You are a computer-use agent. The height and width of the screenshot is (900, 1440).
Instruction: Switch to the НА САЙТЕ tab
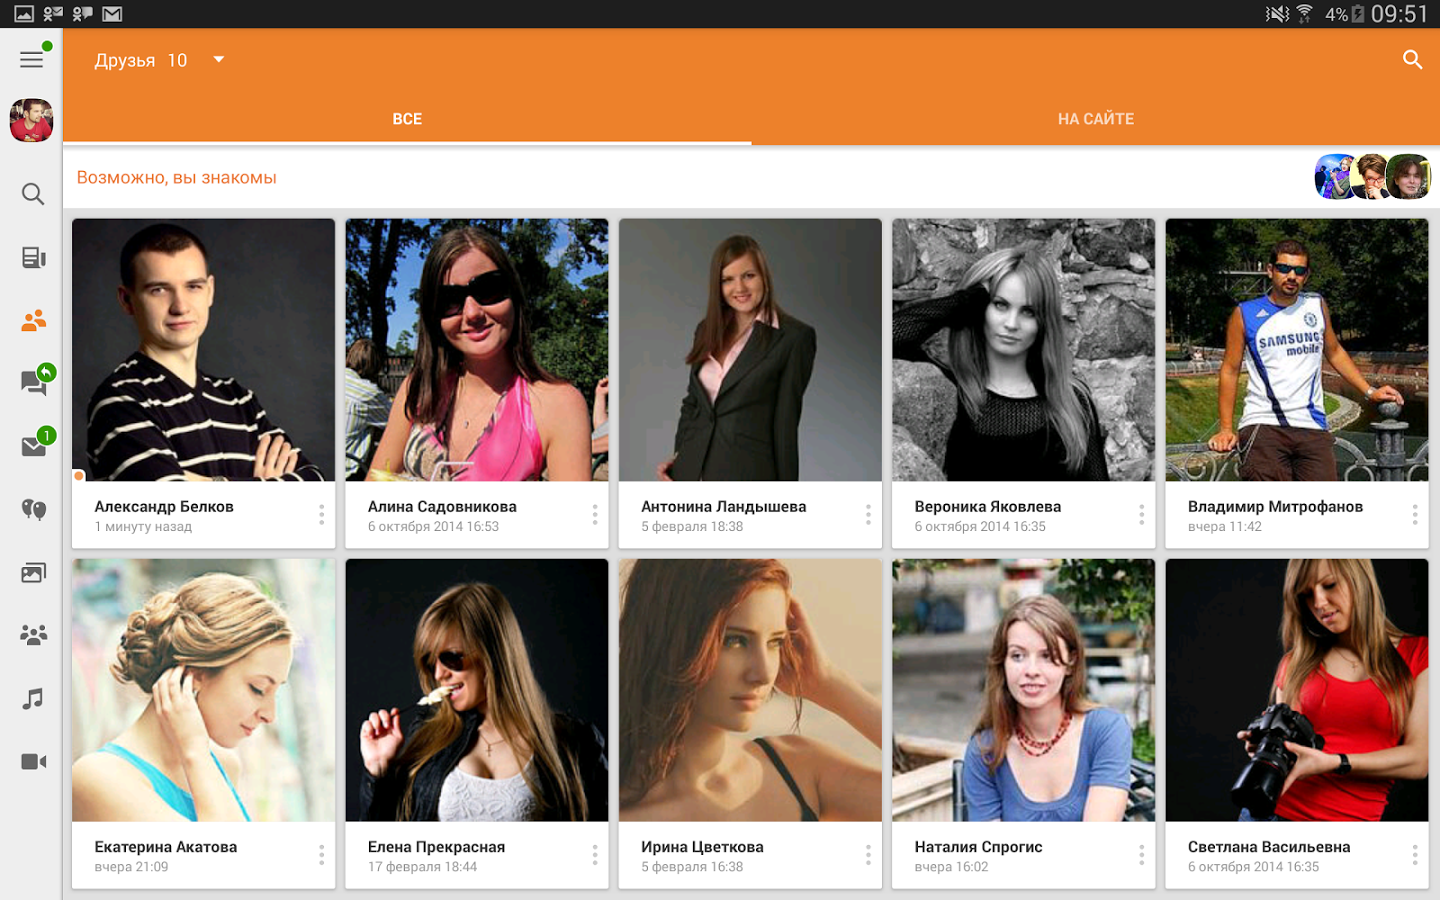click(x=1095, y=119)
